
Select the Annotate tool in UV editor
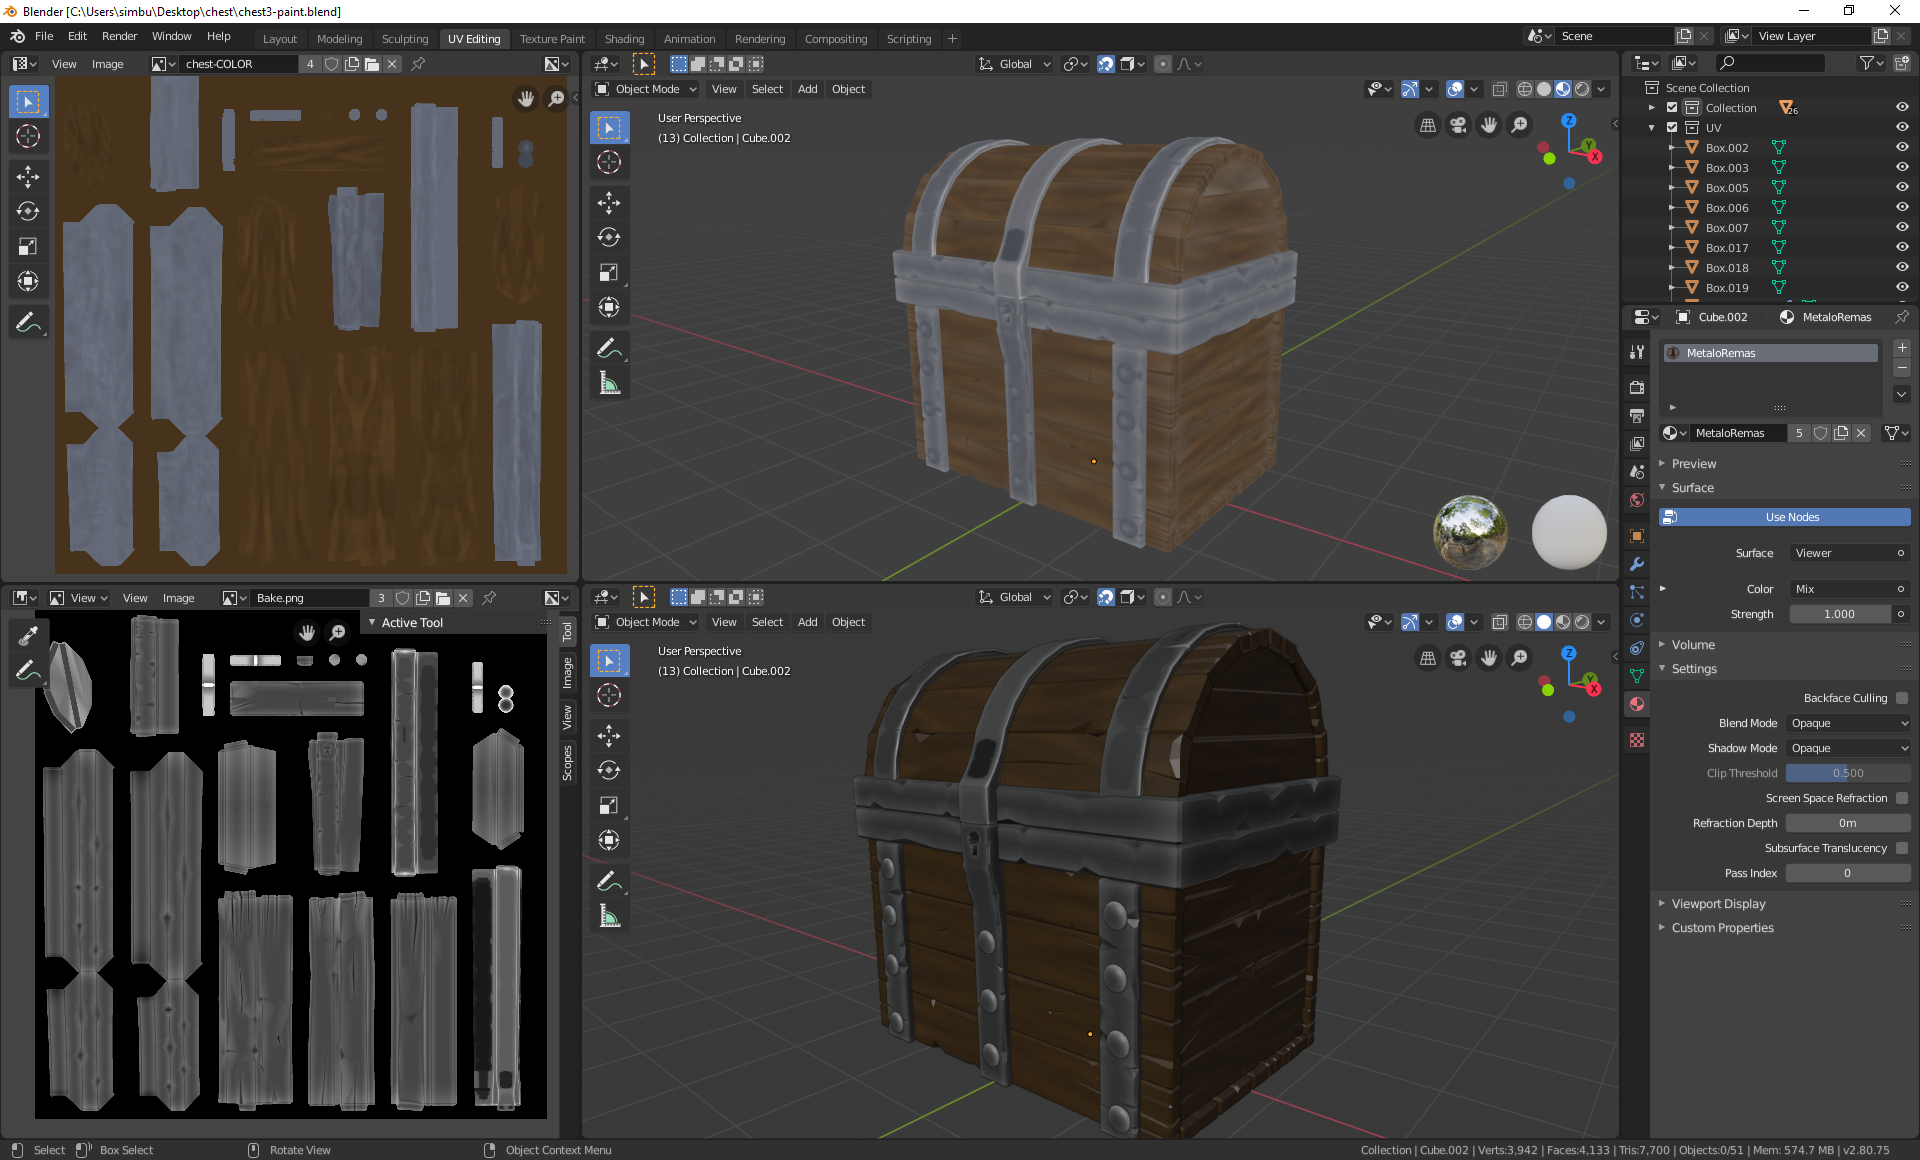28,323
